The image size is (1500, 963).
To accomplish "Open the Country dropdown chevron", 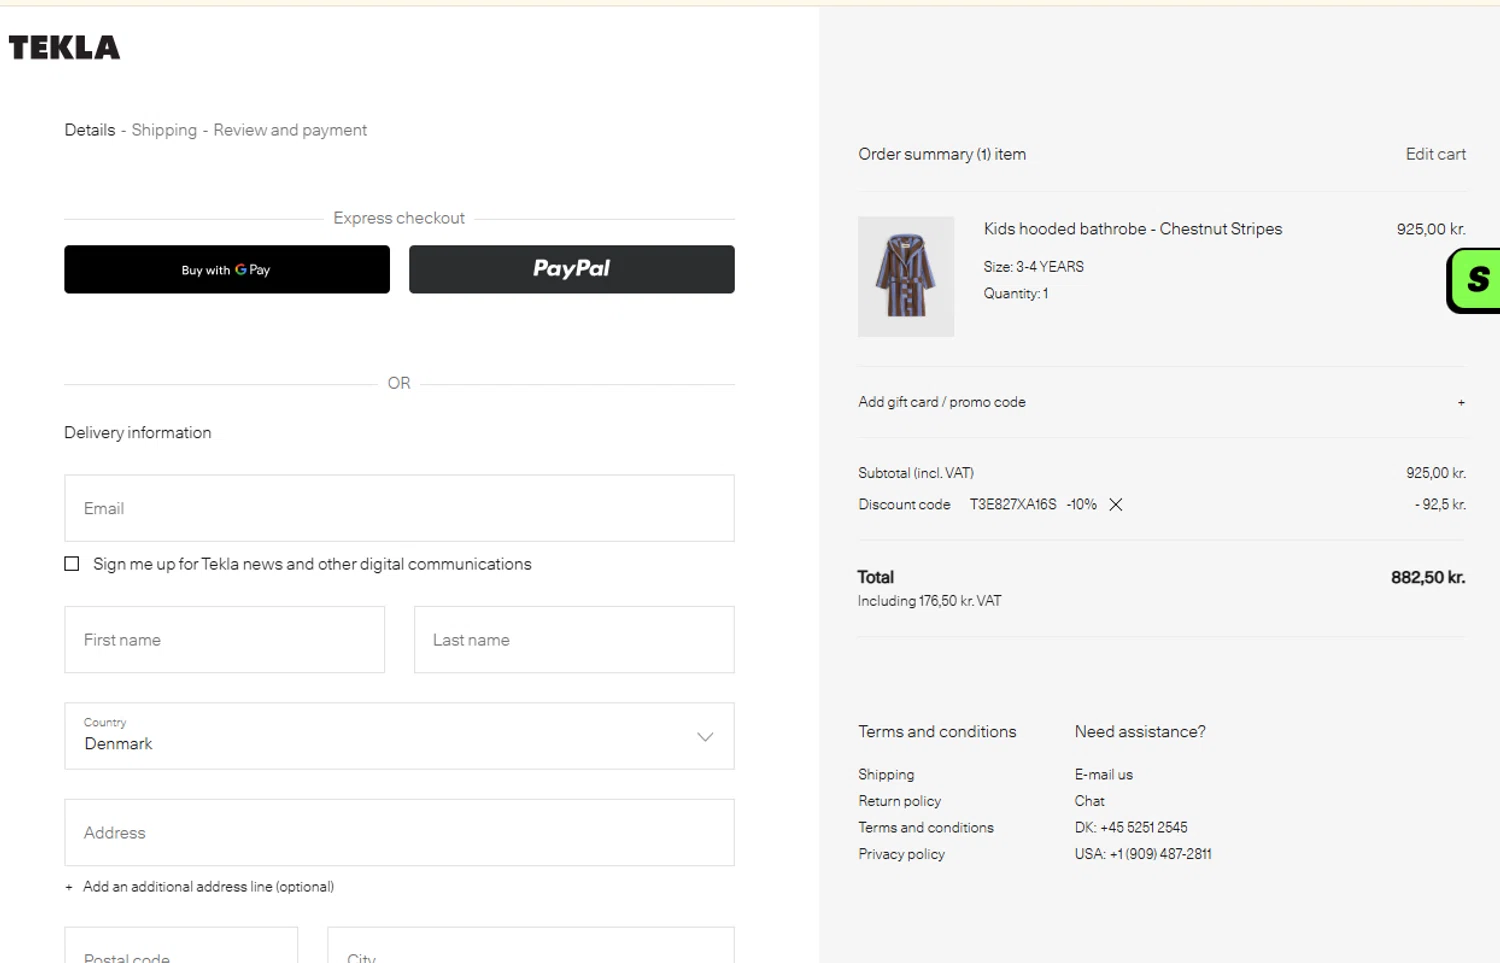I will click(x=705, y=737).
